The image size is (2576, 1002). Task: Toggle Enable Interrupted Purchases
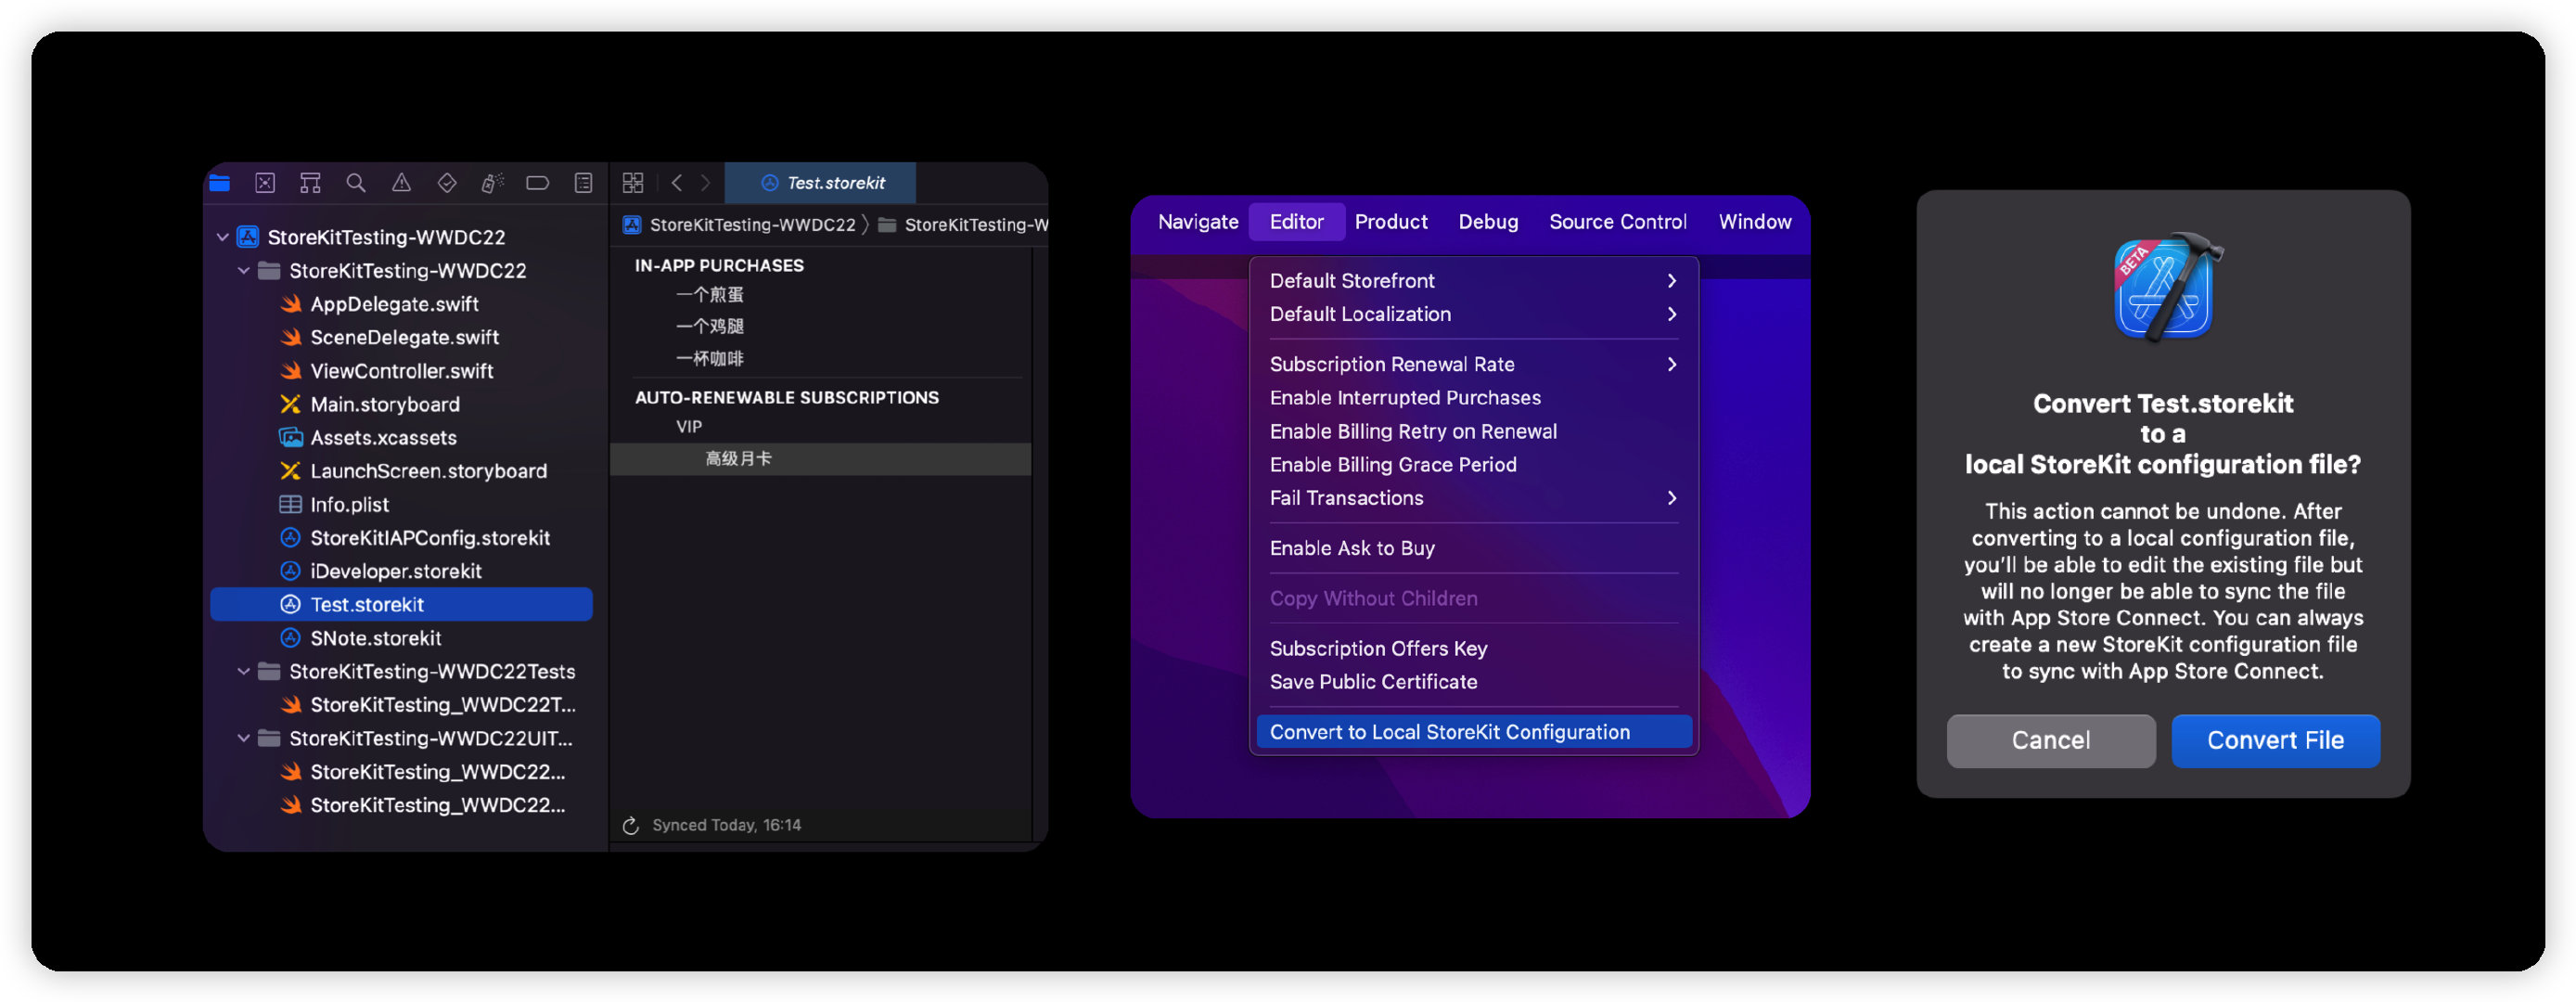click(1474, 398)
